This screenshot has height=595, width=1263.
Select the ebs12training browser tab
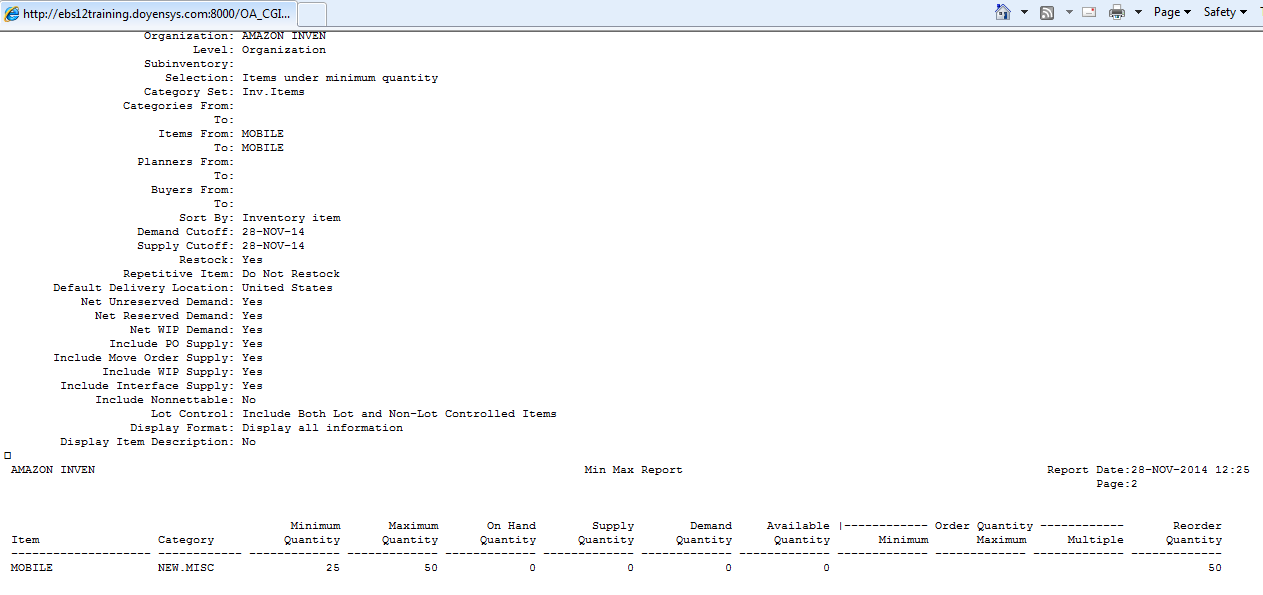pyautogui.click(x=148, y=13)
